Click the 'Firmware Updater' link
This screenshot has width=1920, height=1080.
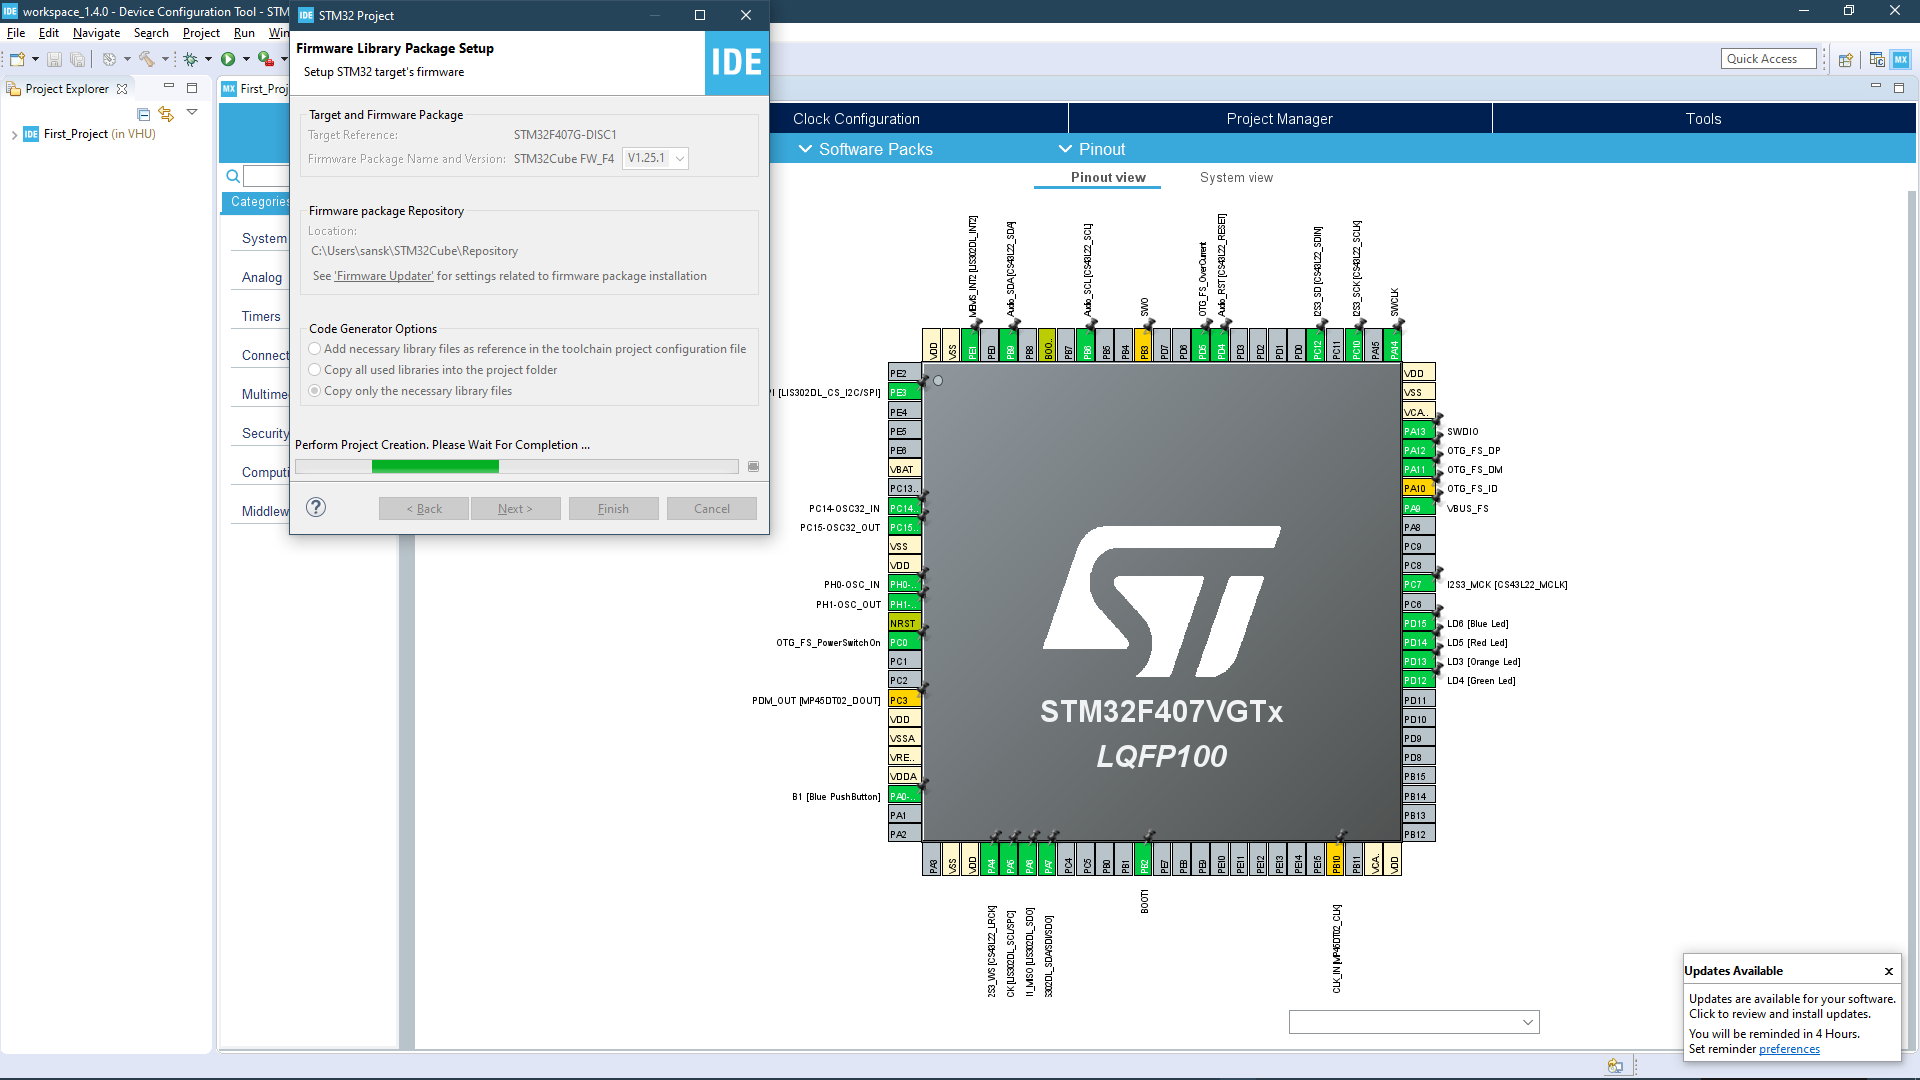384,277
